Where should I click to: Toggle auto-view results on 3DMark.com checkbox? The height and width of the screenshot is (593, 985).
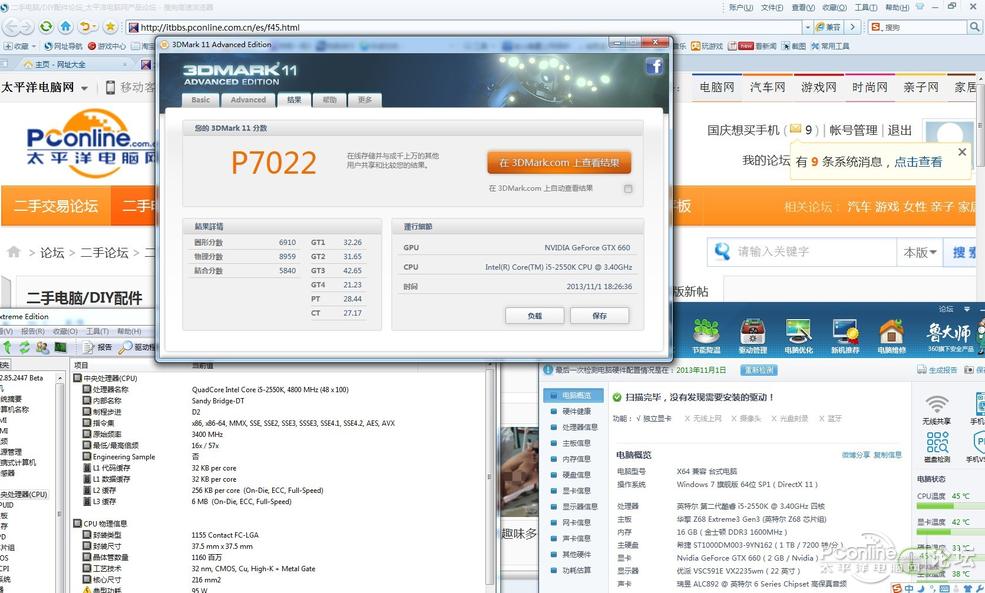click(628, 188)
